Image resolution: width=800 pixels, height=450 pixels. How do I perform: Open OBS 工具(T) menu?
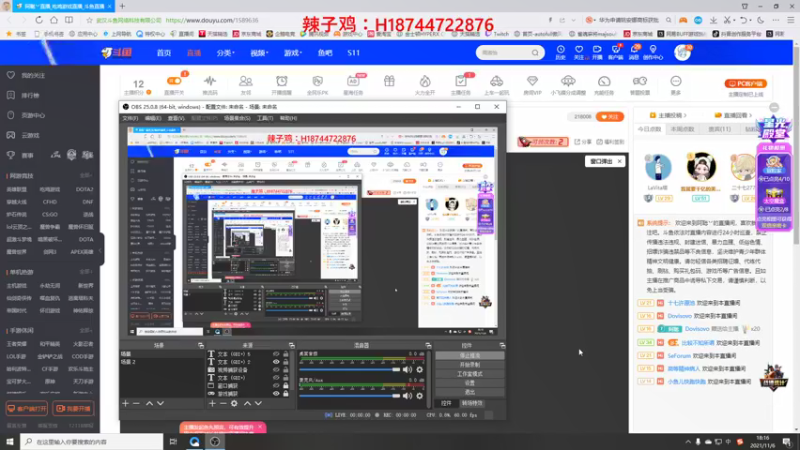point(265,118)
